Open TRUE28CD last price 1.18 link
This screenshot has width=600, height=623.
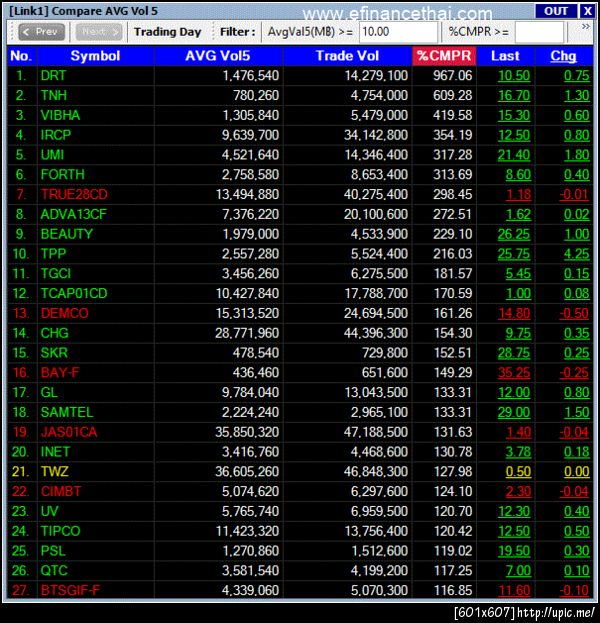(518, 194)
